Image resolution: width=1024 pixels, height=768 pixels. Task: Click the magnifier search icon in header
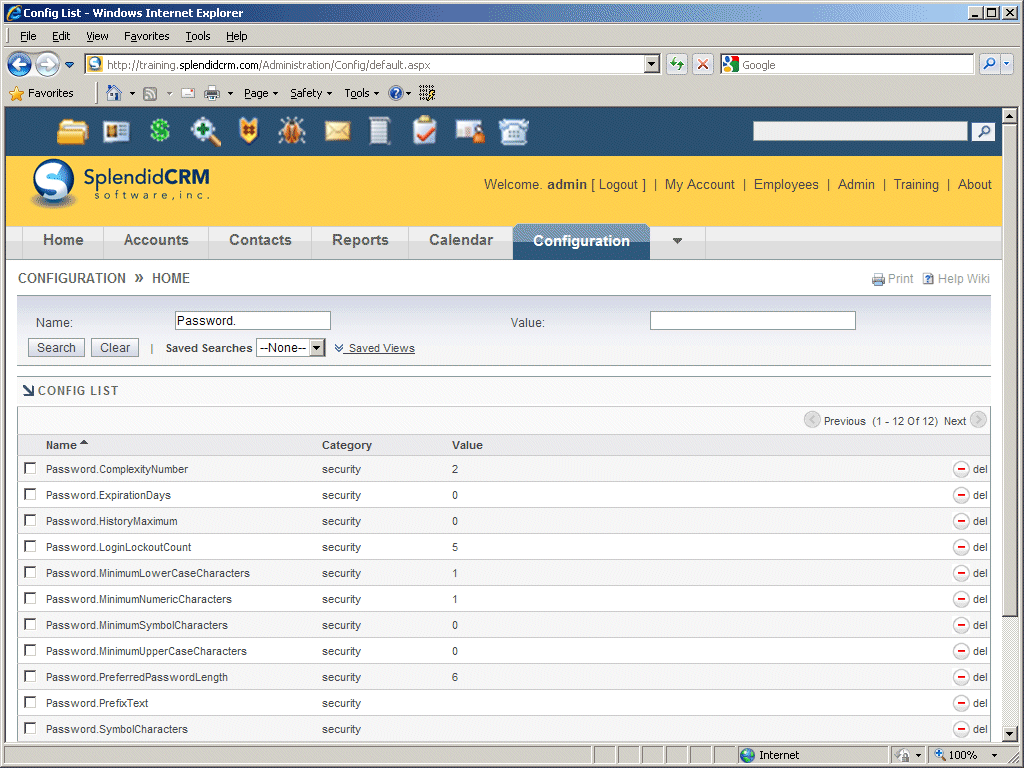coord(983,132)
